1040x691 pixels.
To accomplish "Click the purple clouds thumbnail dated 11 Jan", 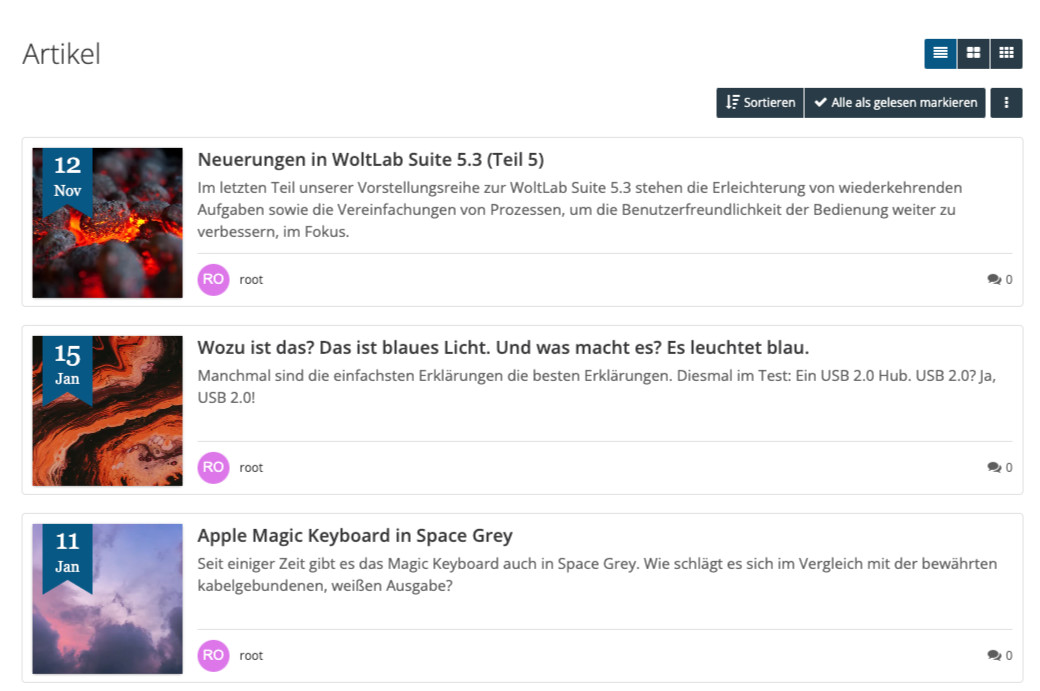I will pos(107,599).
